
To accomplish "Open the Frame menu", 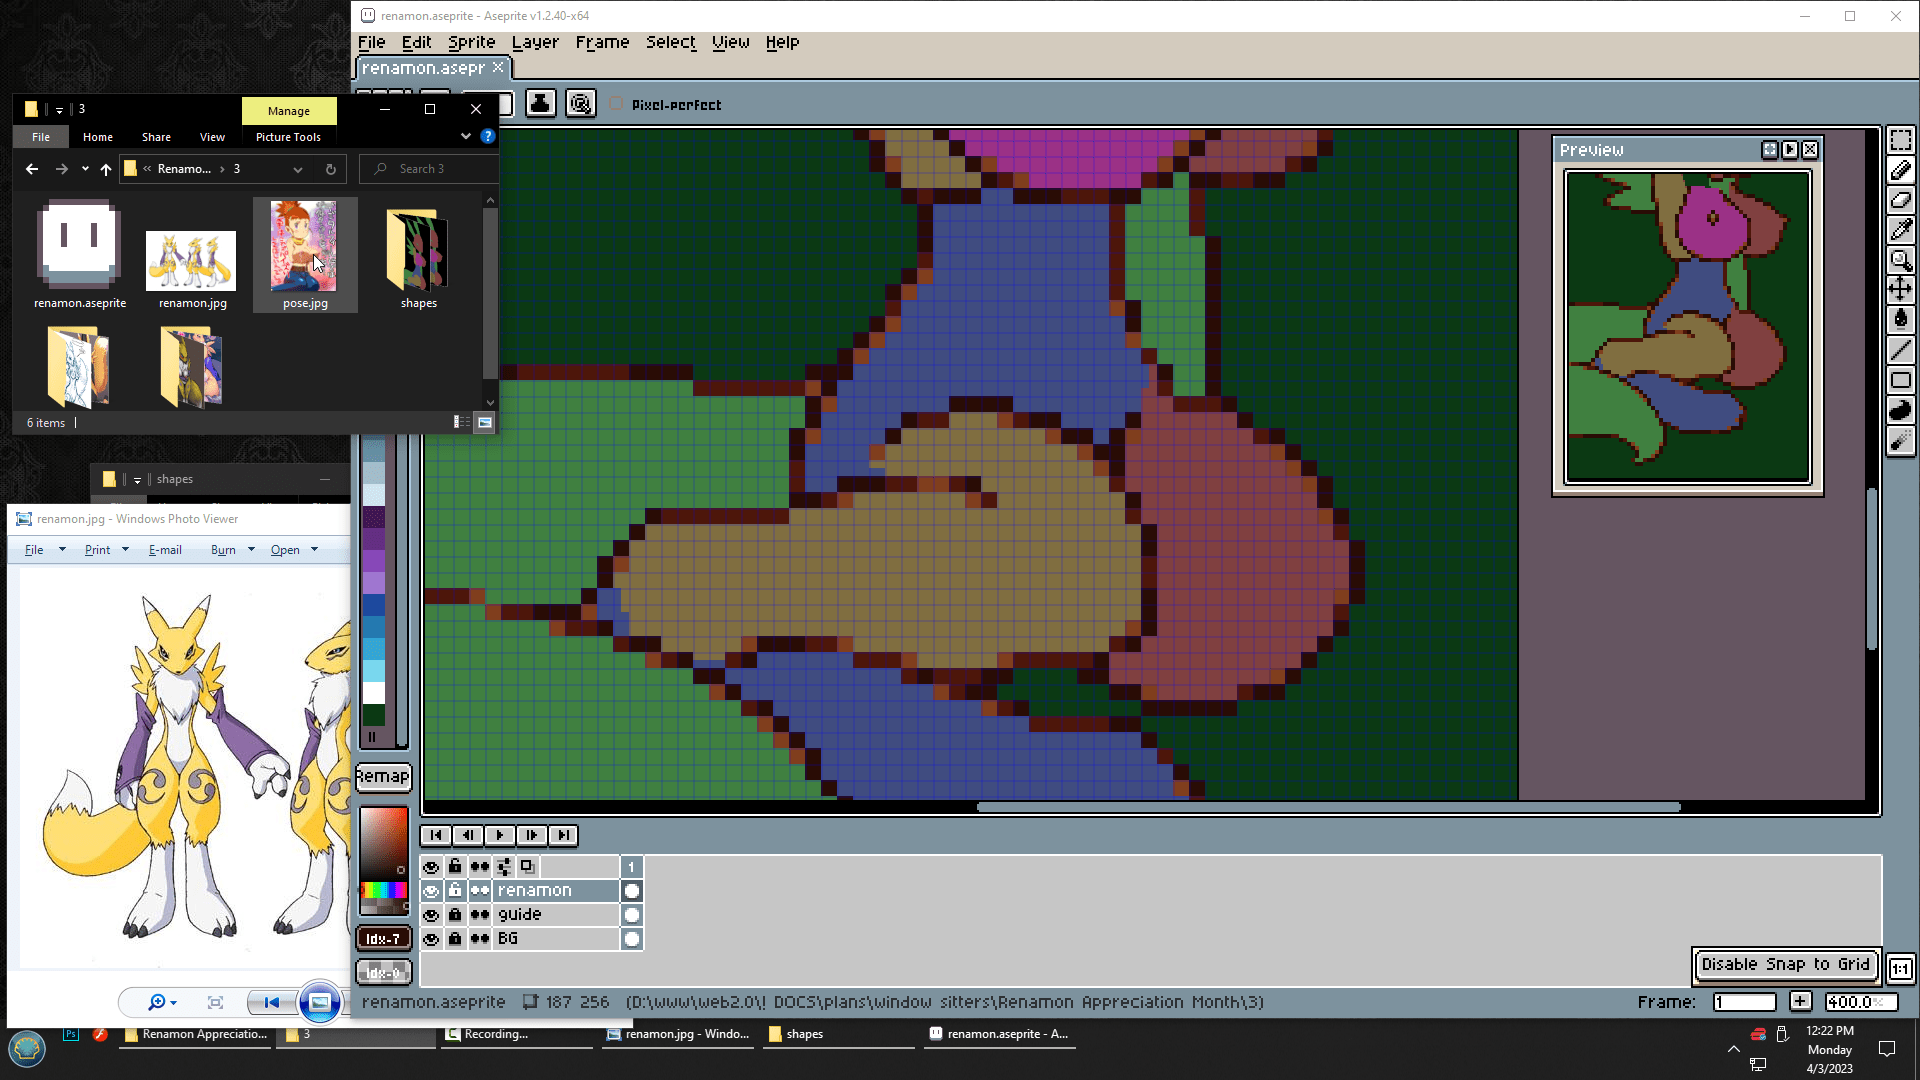I will pos(602,42).
